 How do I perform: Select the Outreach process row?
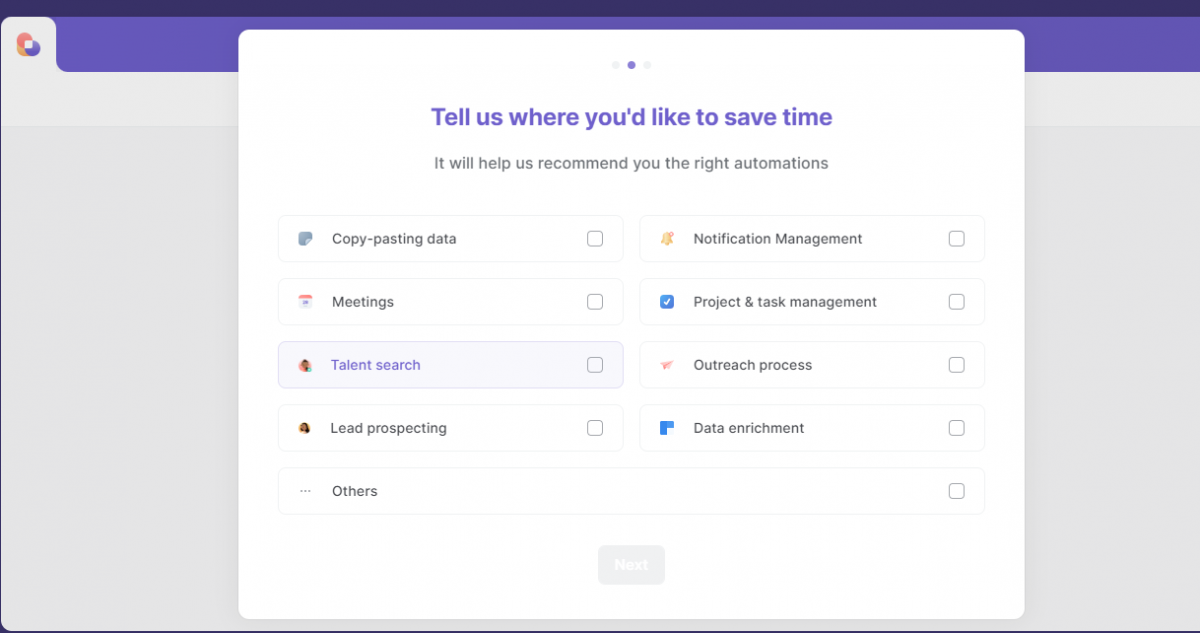click(x=811, y=364)
